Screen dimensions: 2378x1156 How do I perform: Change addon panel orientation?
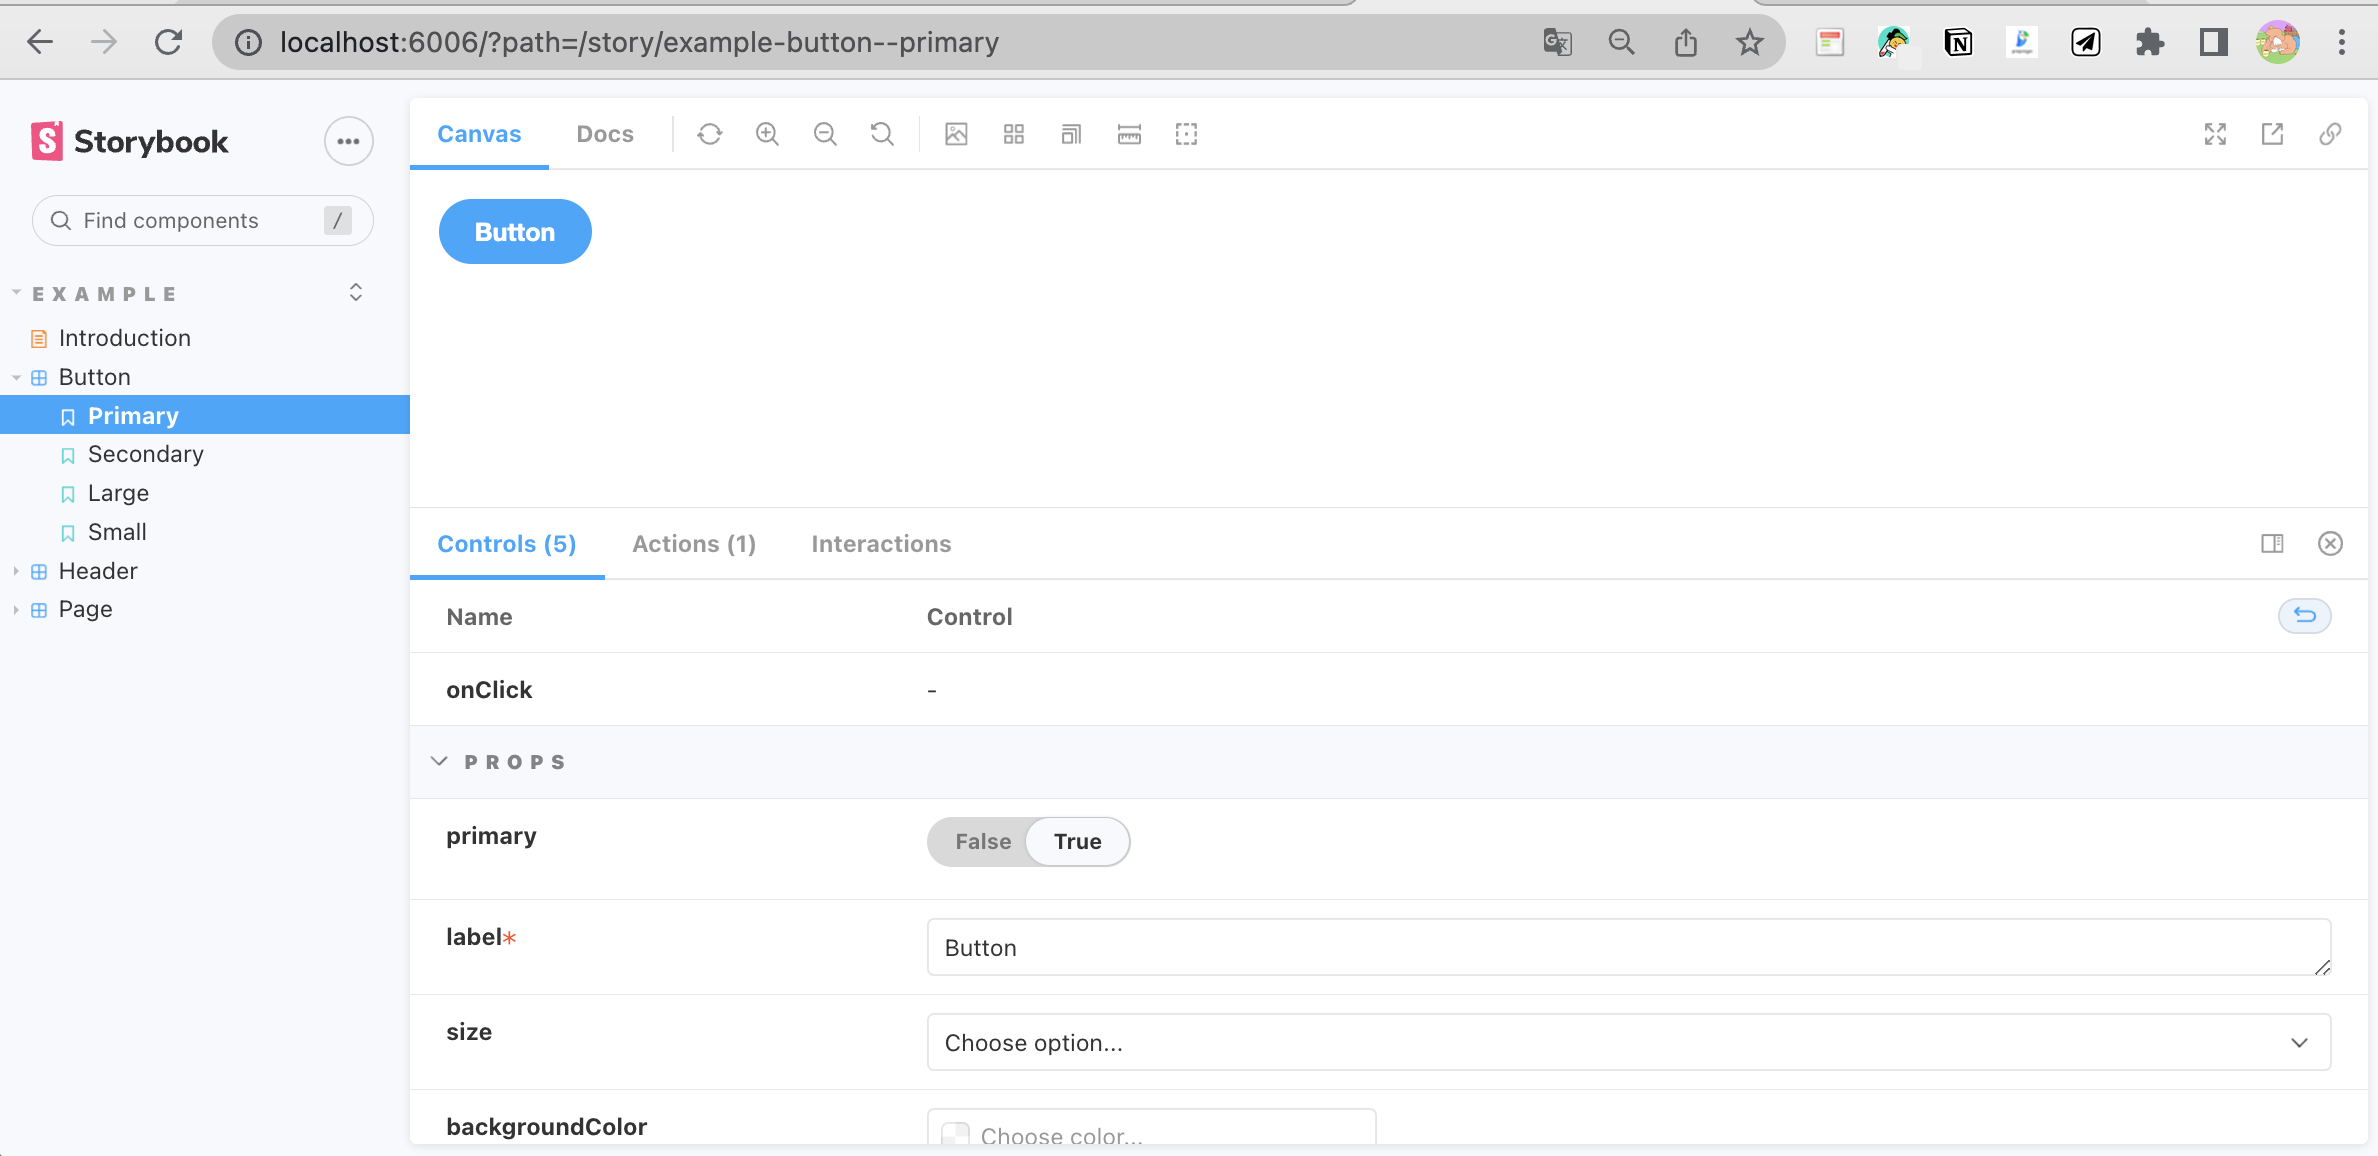click(2272, 544)
